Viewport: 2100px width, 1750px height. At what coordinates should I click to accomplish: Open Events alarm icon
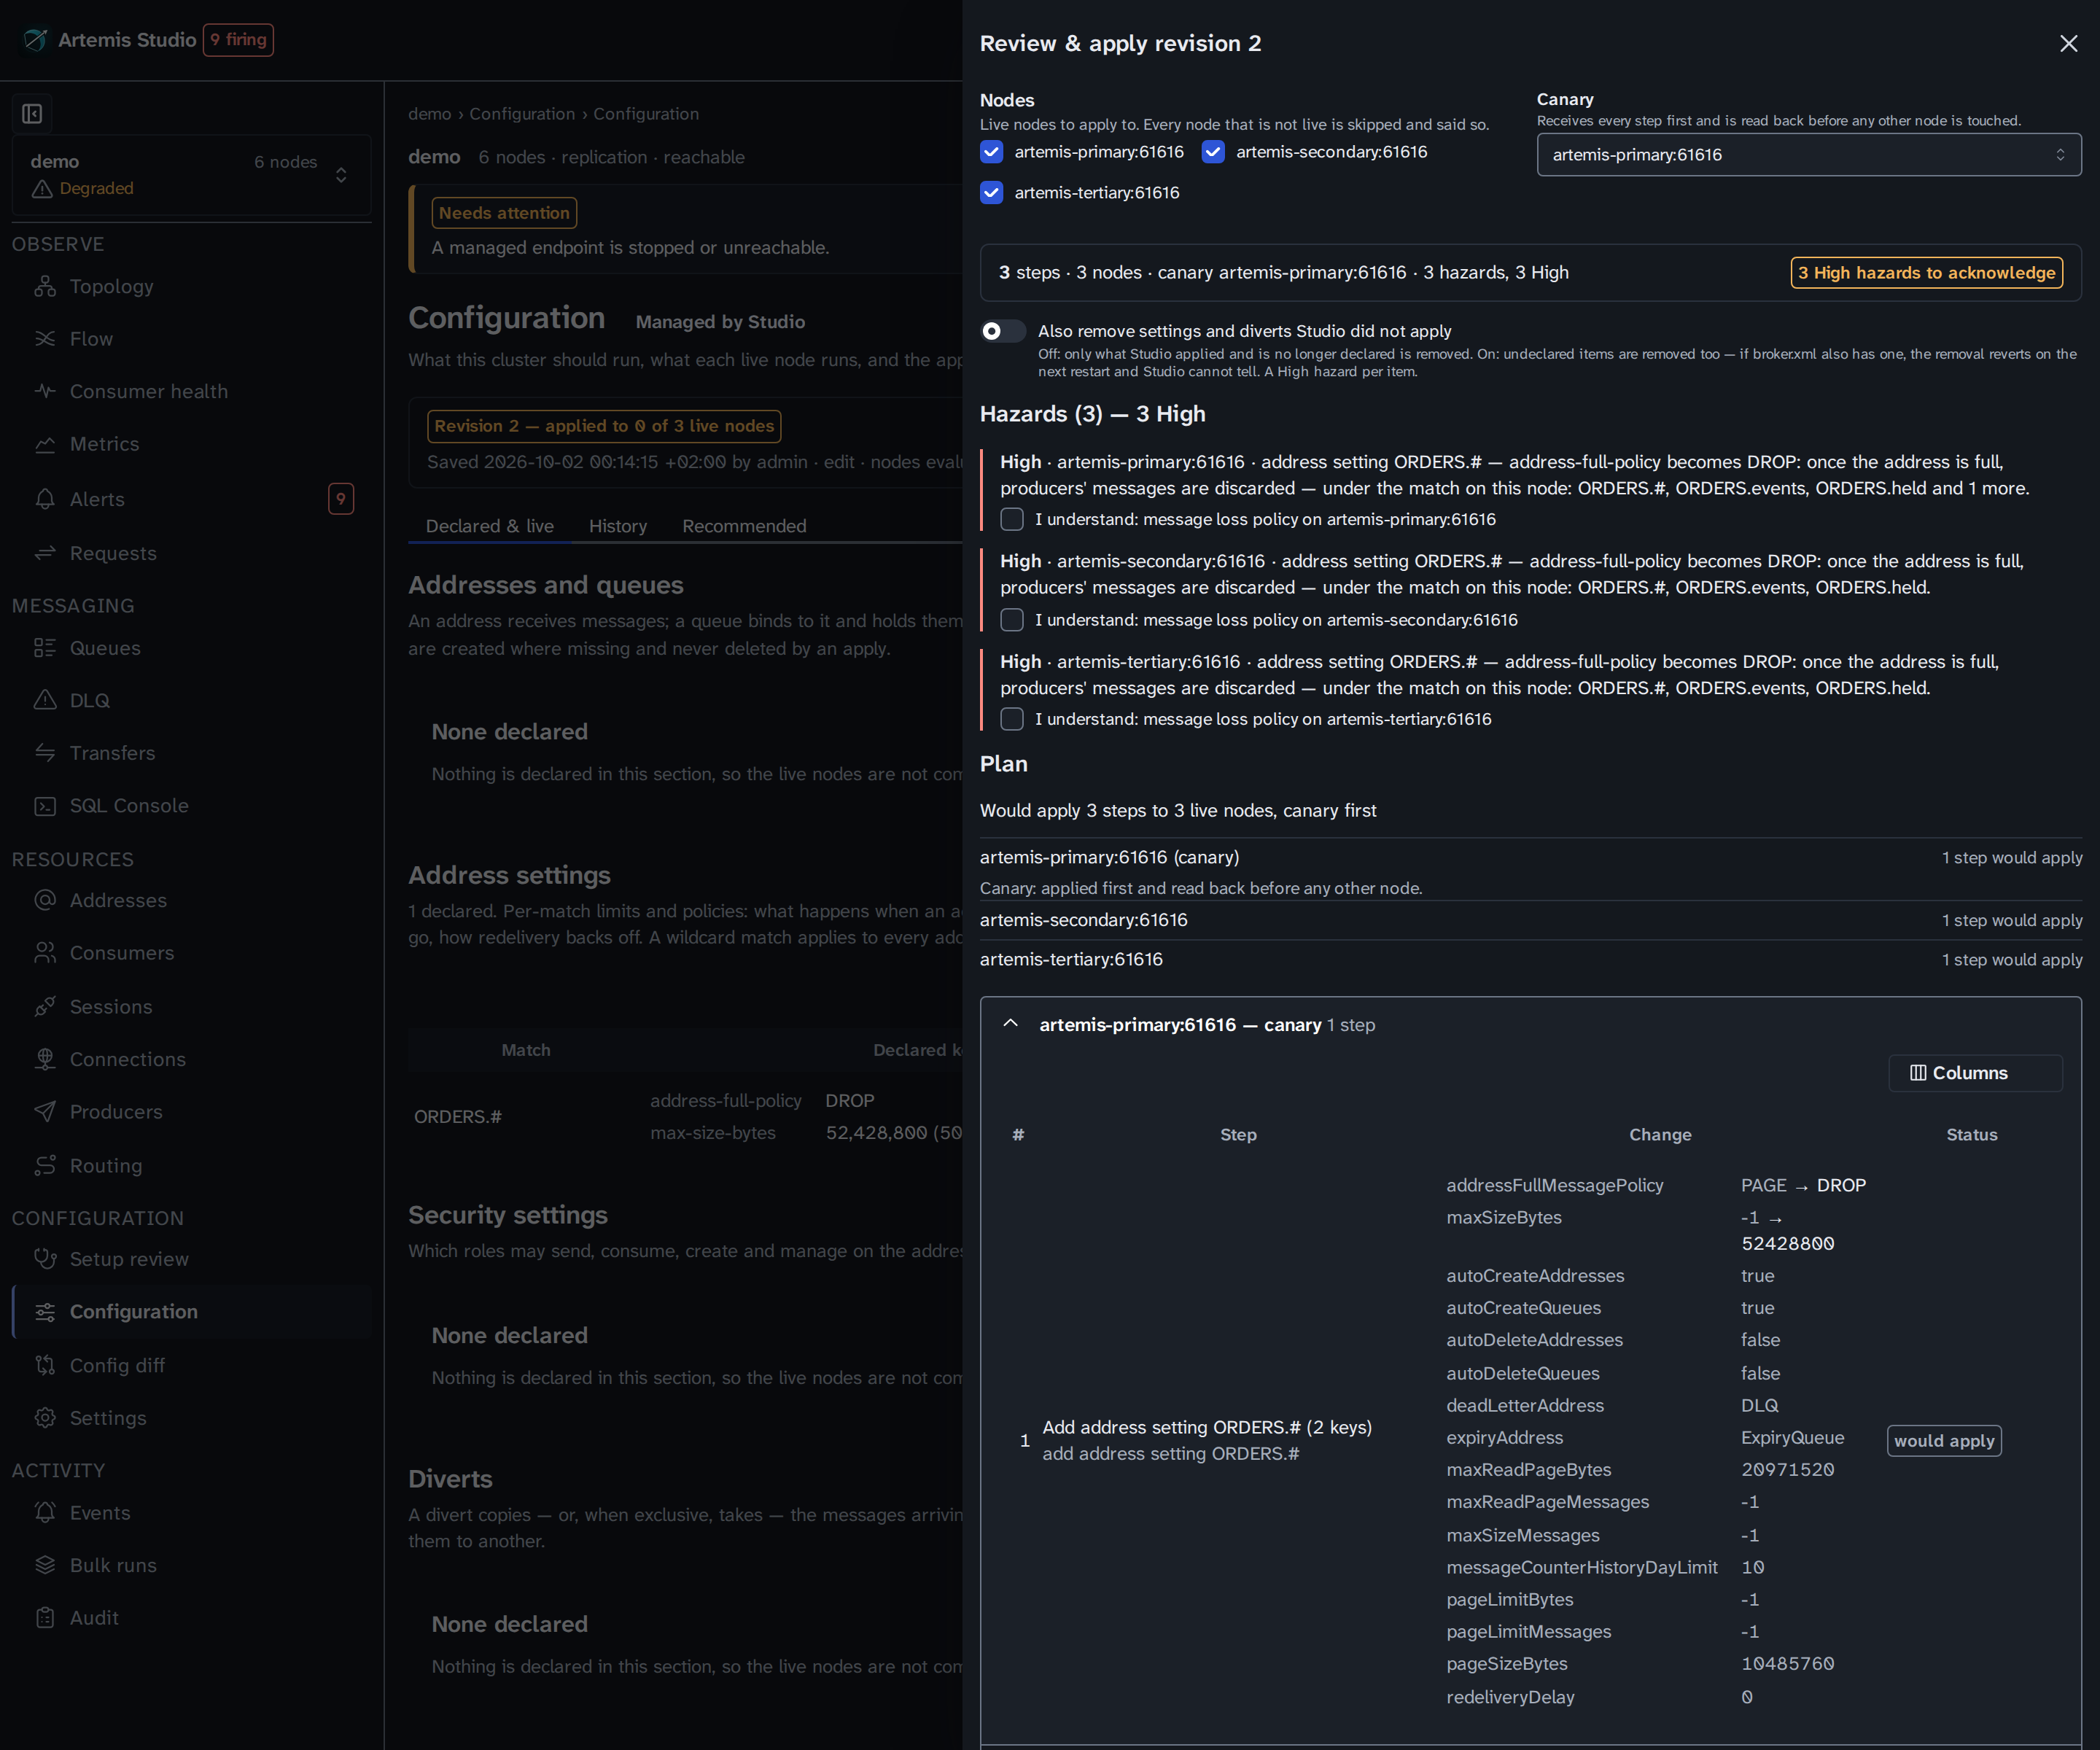(45, 1513)
